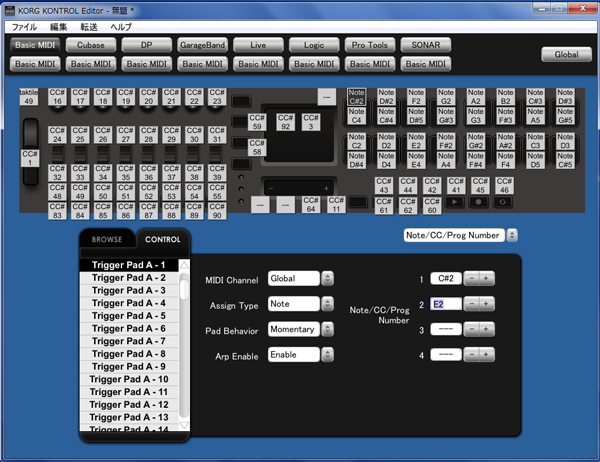This screenshot has width=600, height=462.
Task: Select pad labeled Note F2
Action: 416,97
